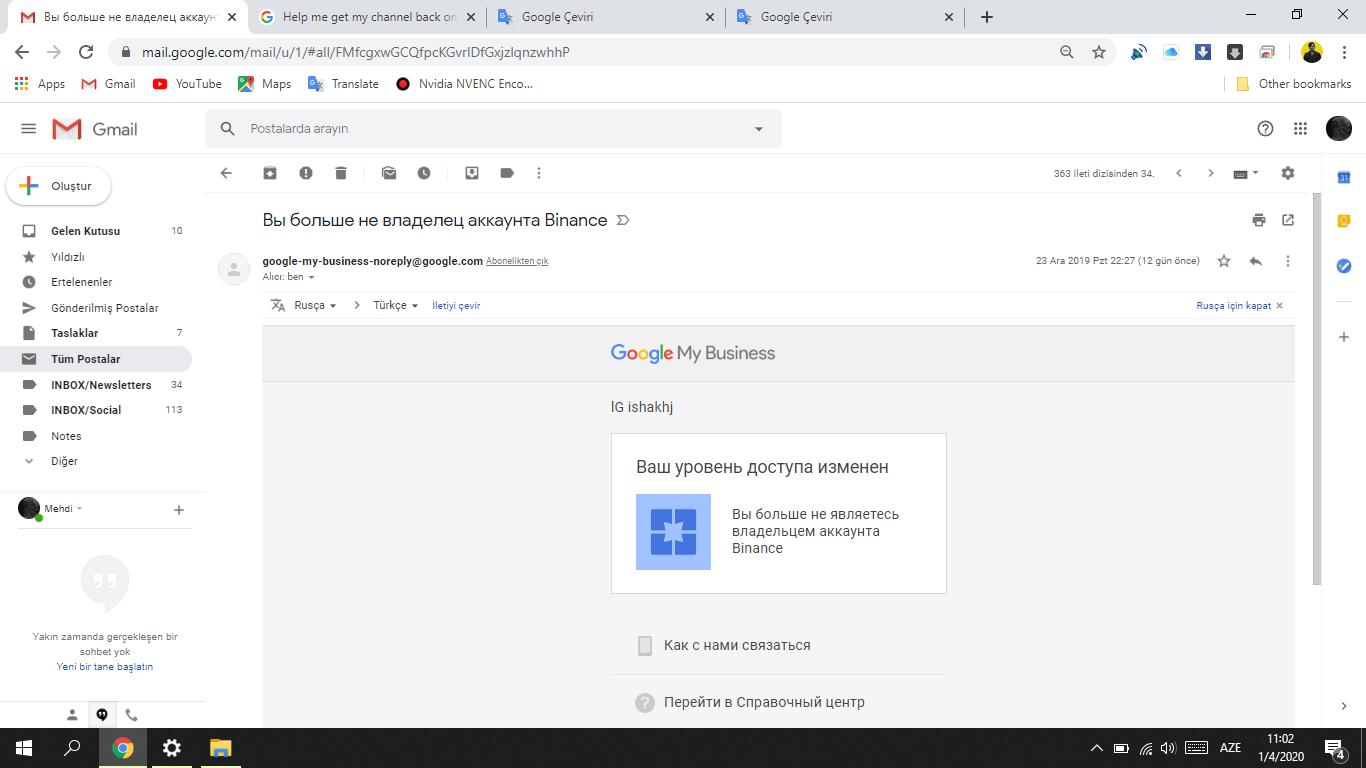Show the newer conversation arrow
Viewport: 1366px width, 768px height.
1179,173
